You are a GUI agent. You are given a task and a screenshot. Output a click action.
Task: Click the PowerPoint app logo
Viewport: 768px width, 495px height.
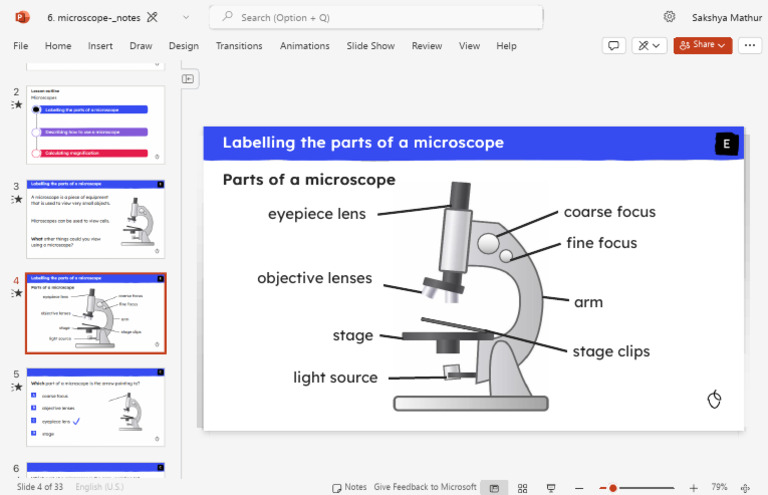(22, 17)
